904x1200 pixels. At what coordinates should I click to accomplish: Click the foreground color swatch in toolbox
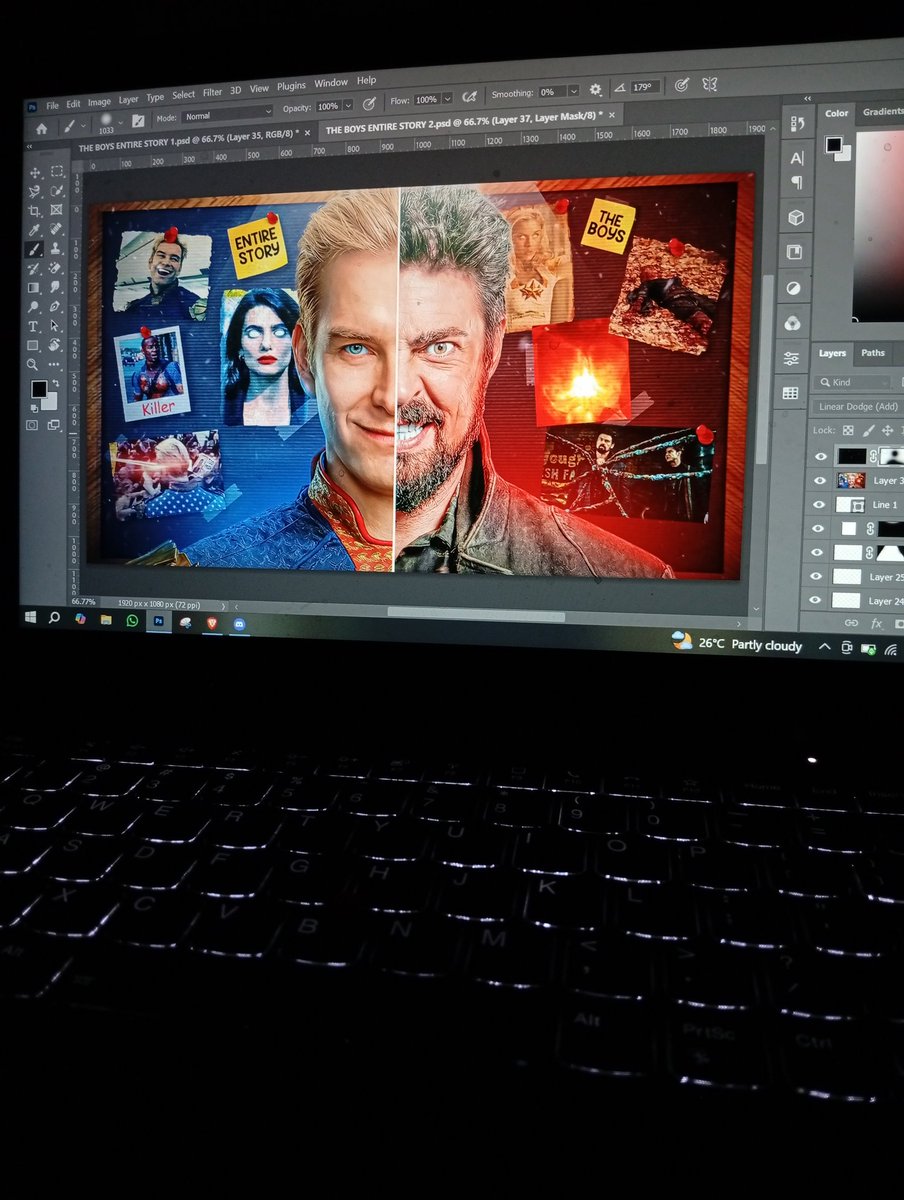pyautogui.click(x=39, y=390)
